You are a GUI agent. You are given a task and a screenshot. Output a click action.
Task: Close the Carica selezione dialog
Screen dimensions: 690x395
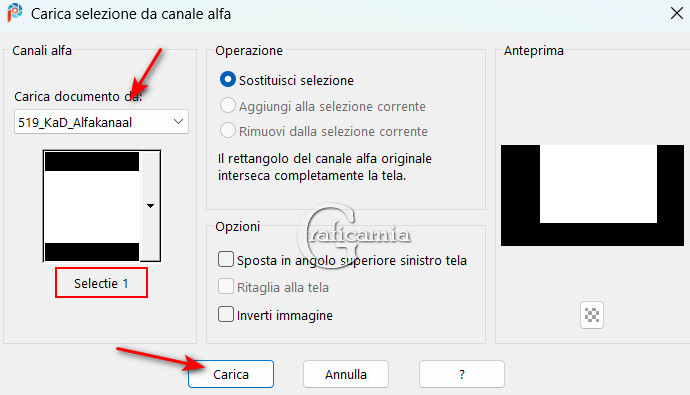[x=677, y=13]
